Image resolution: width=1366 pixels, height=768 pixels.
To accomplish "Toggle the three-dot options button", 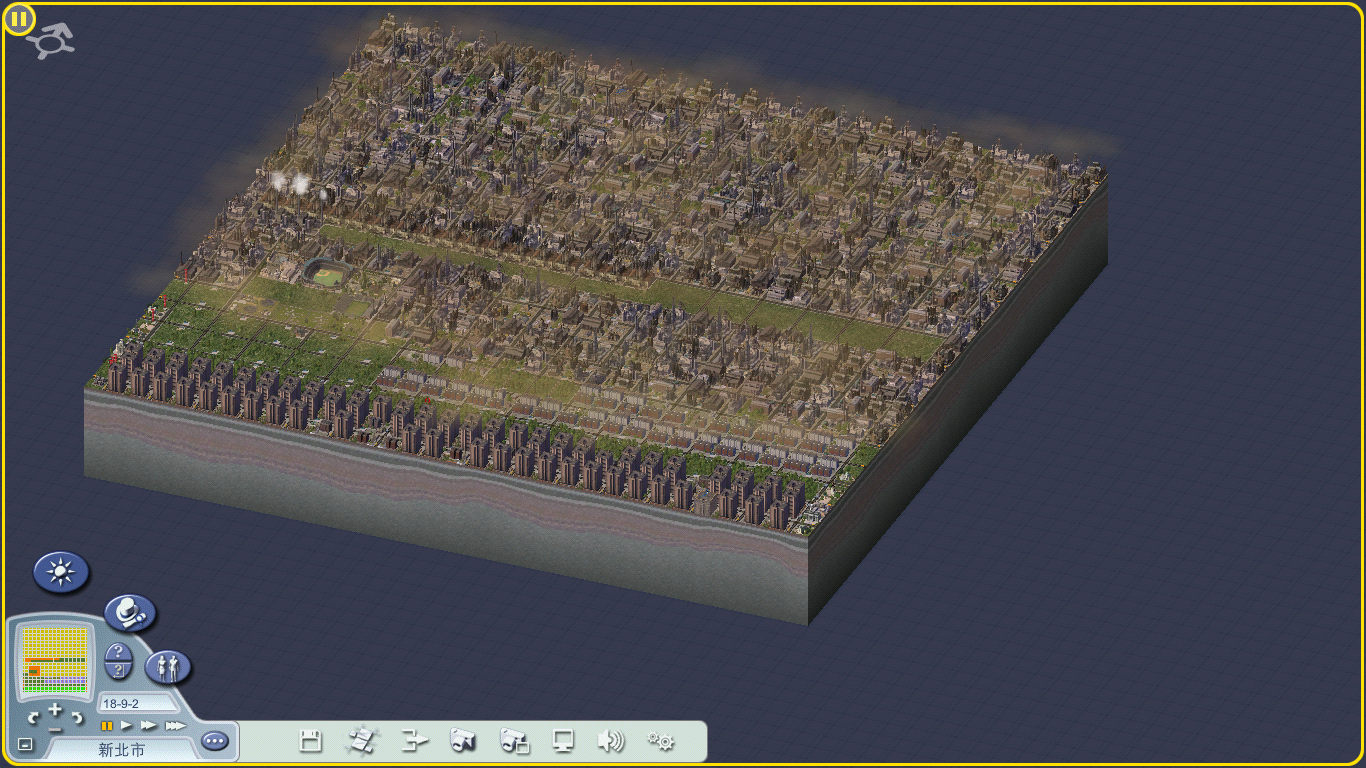I will point(215,741).
